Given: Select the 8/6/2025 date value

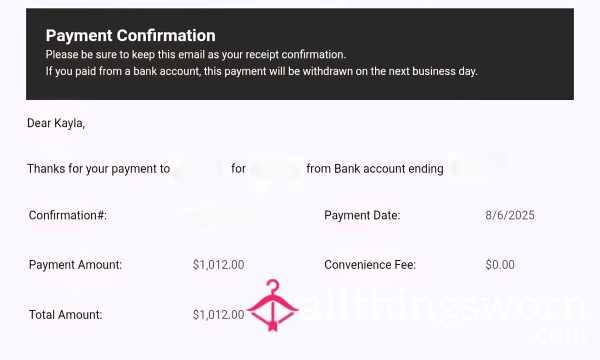Looking at the screenshot, I should coord(510,215).
